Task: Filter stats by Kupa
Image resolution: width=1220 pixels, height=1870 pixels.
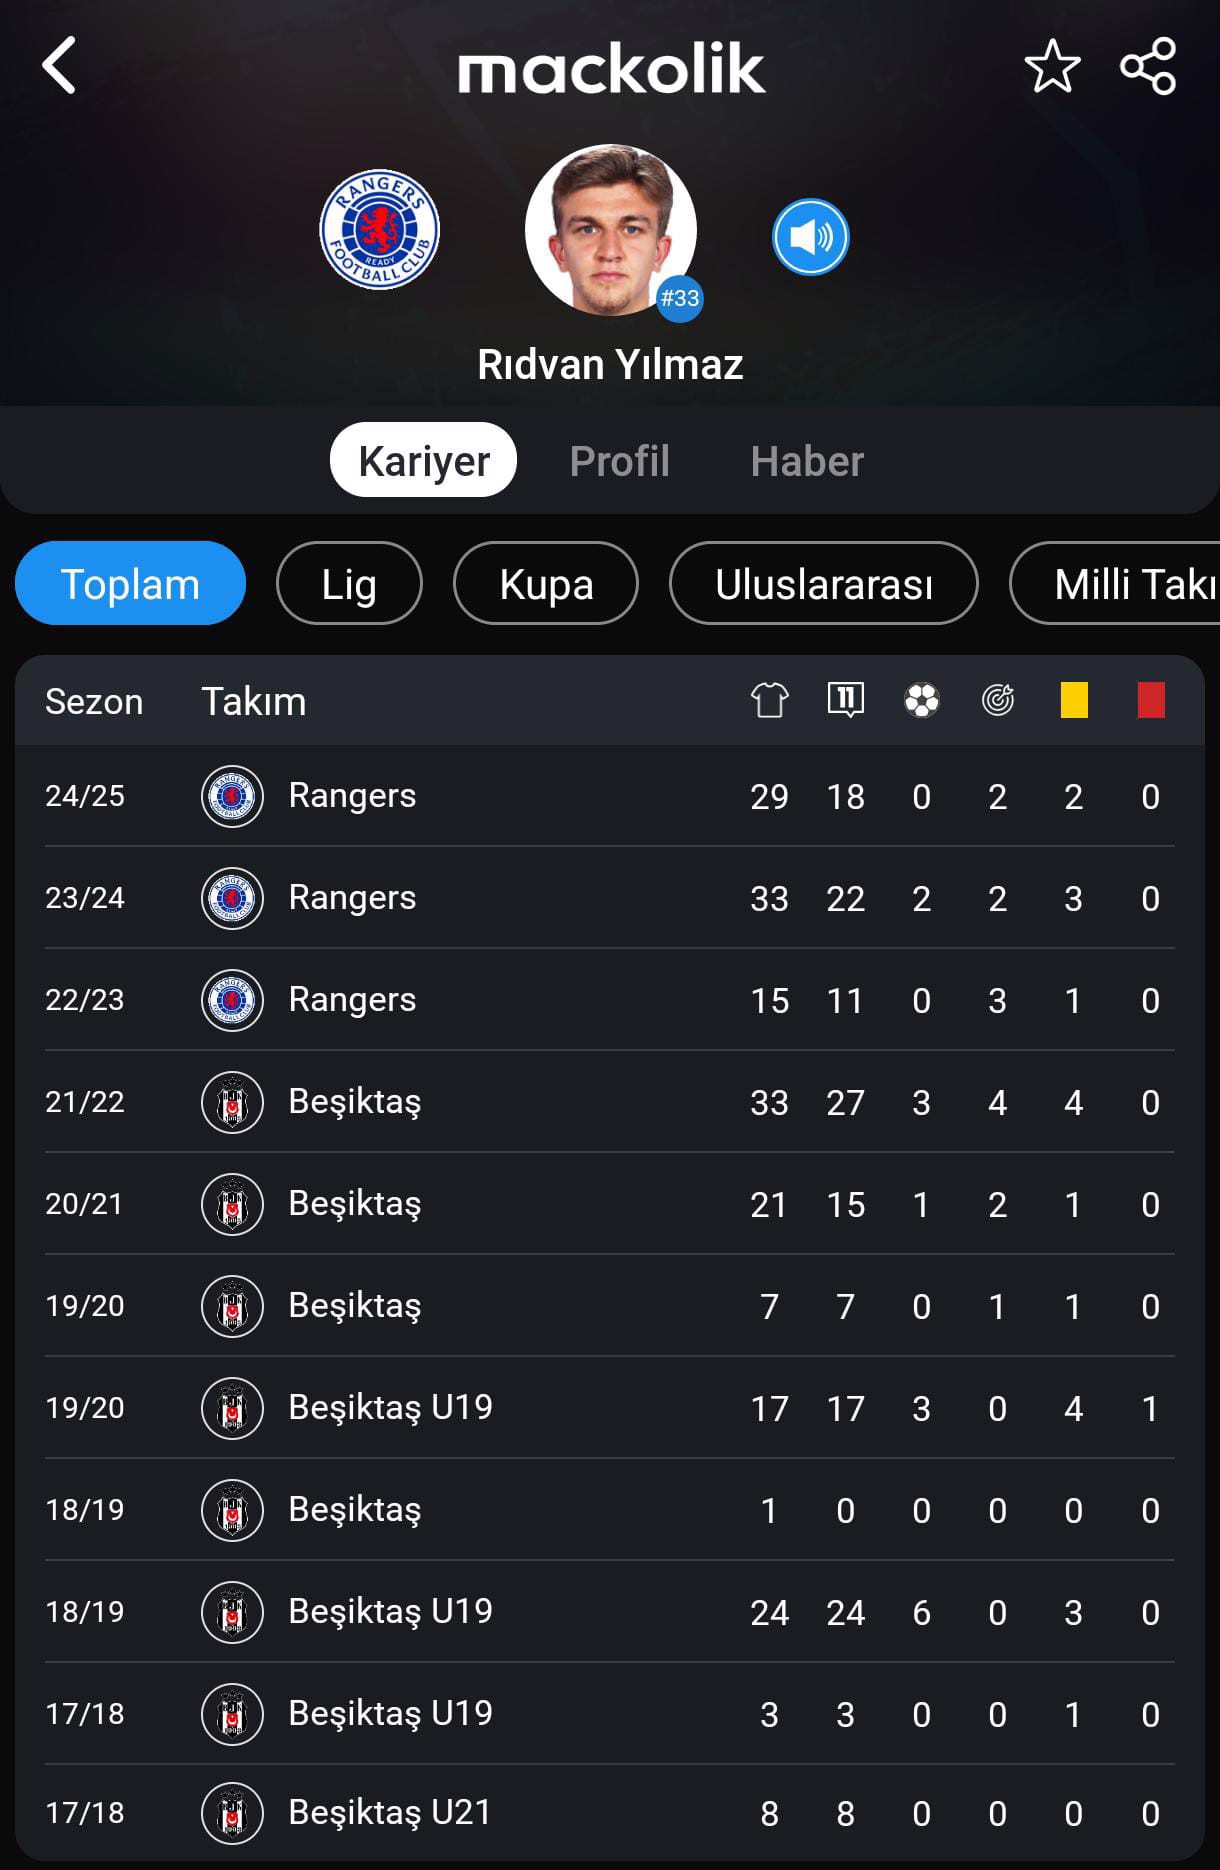Action: (x=546, y=583)
